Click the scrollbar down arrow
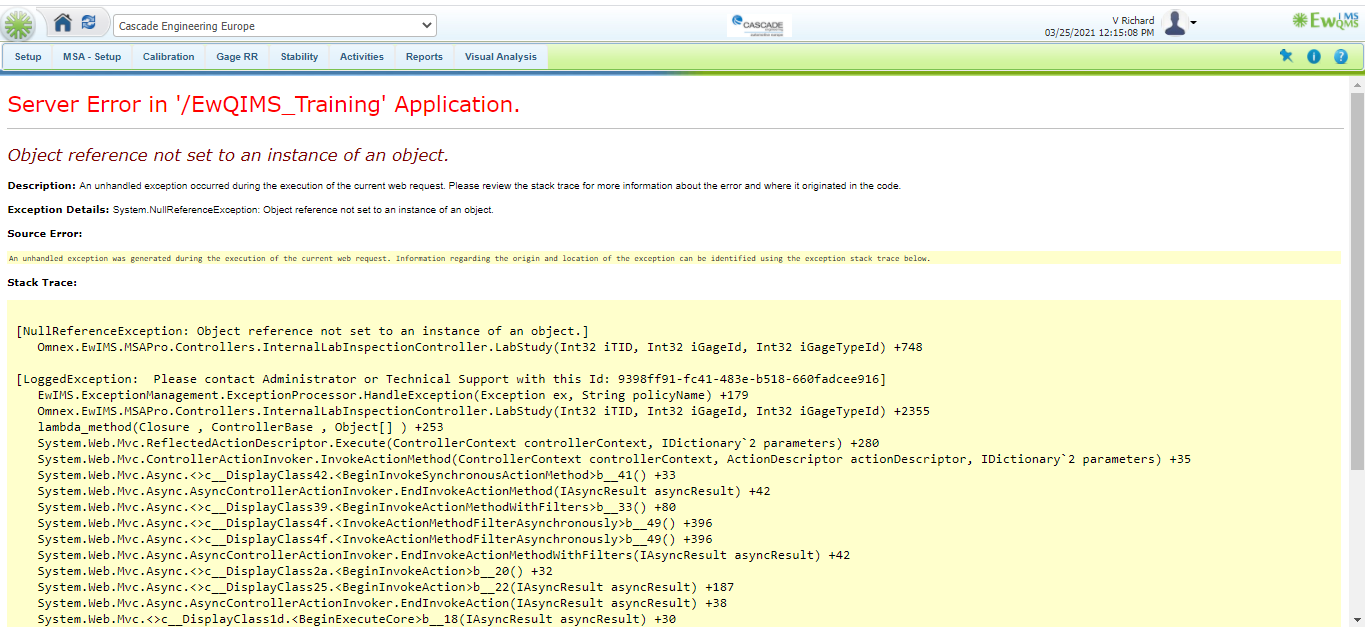 pyautogui.click(x=1357, y=619)
